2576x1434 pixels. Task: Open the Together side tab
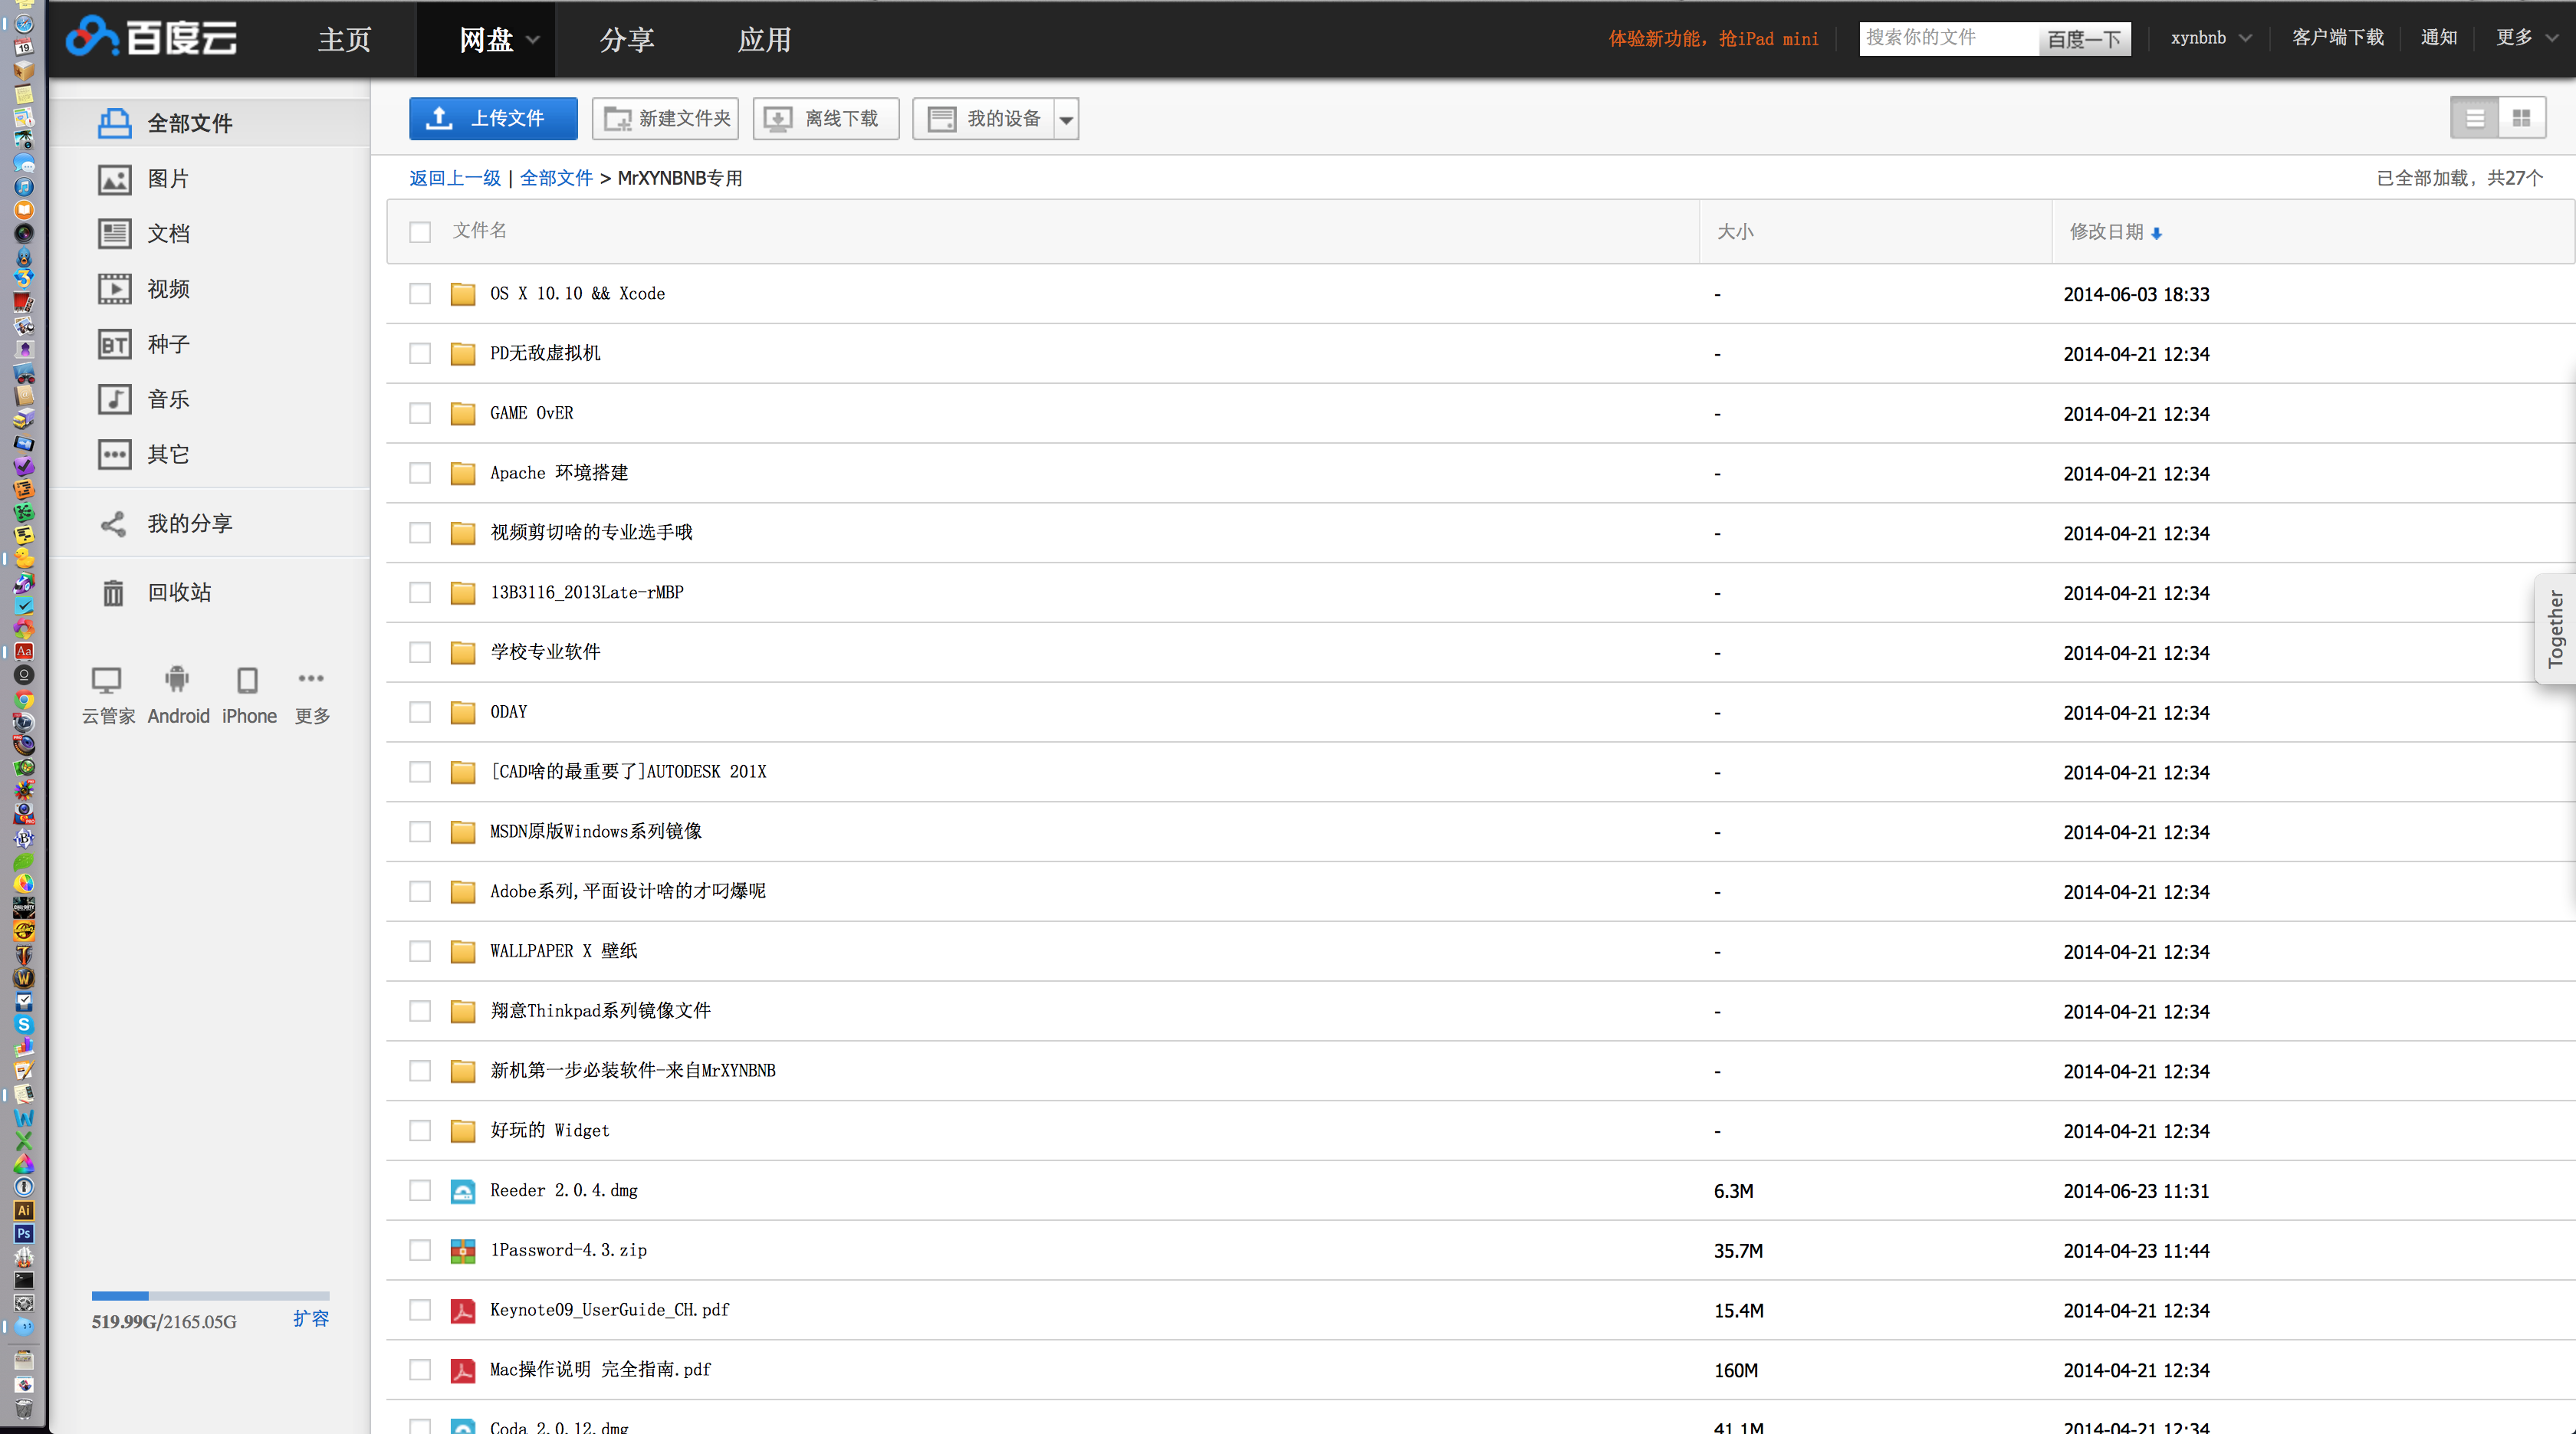[2555, 628]
